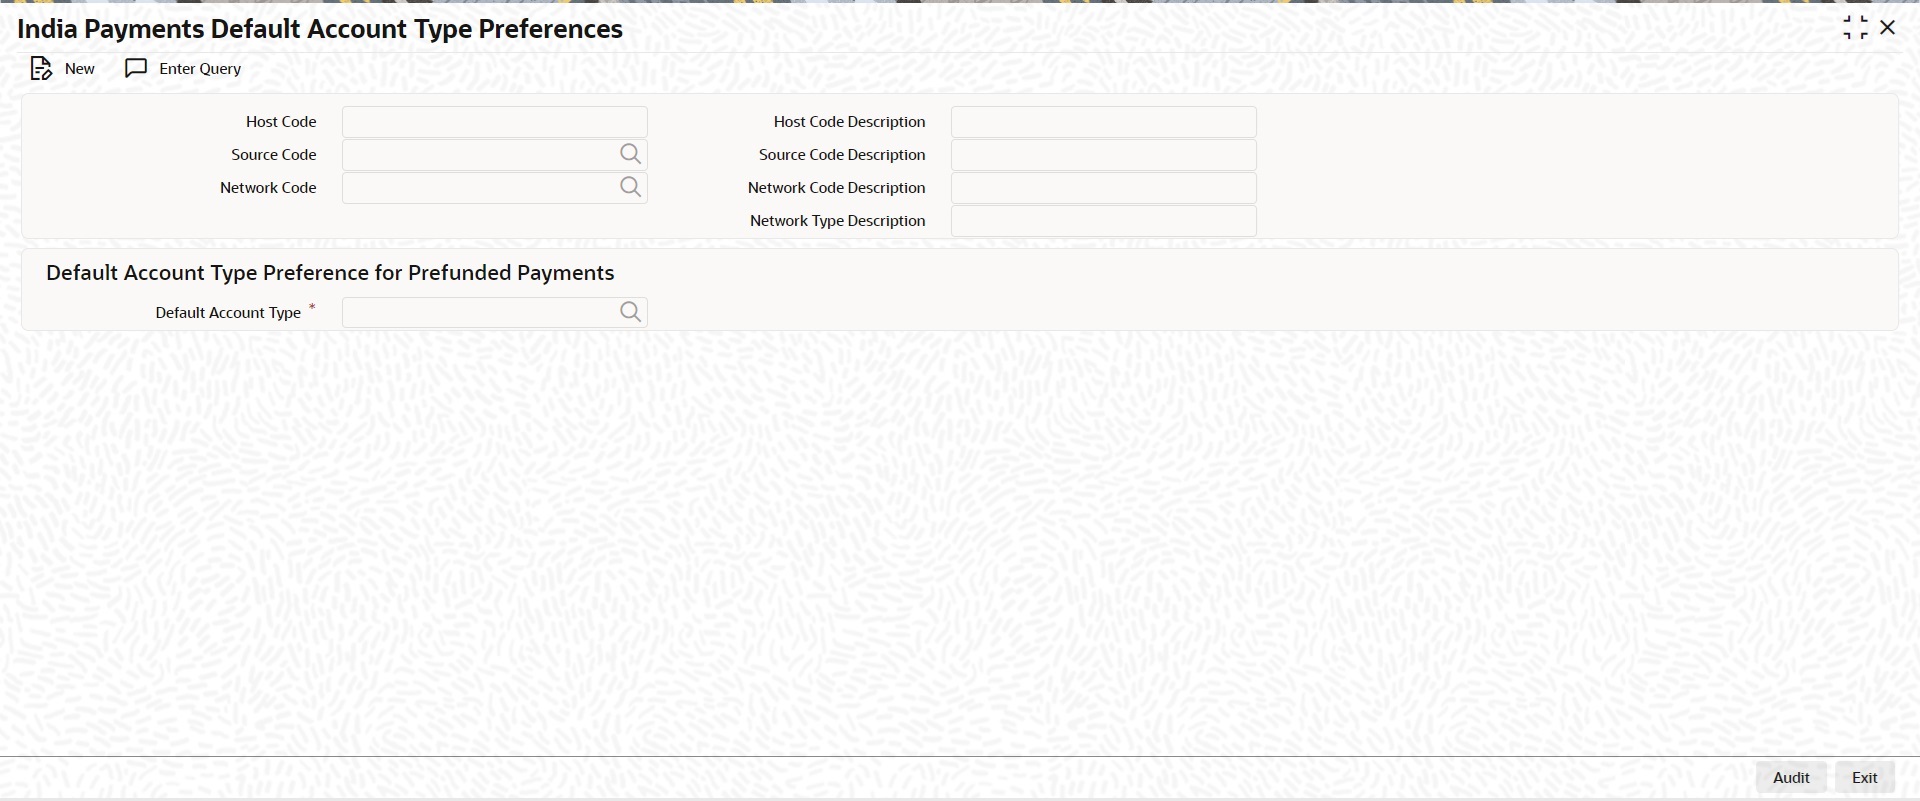The height and width of the screenshot is (801, 1920).
Task: Click the India Payments window title
Action: (x=320, y=29)
